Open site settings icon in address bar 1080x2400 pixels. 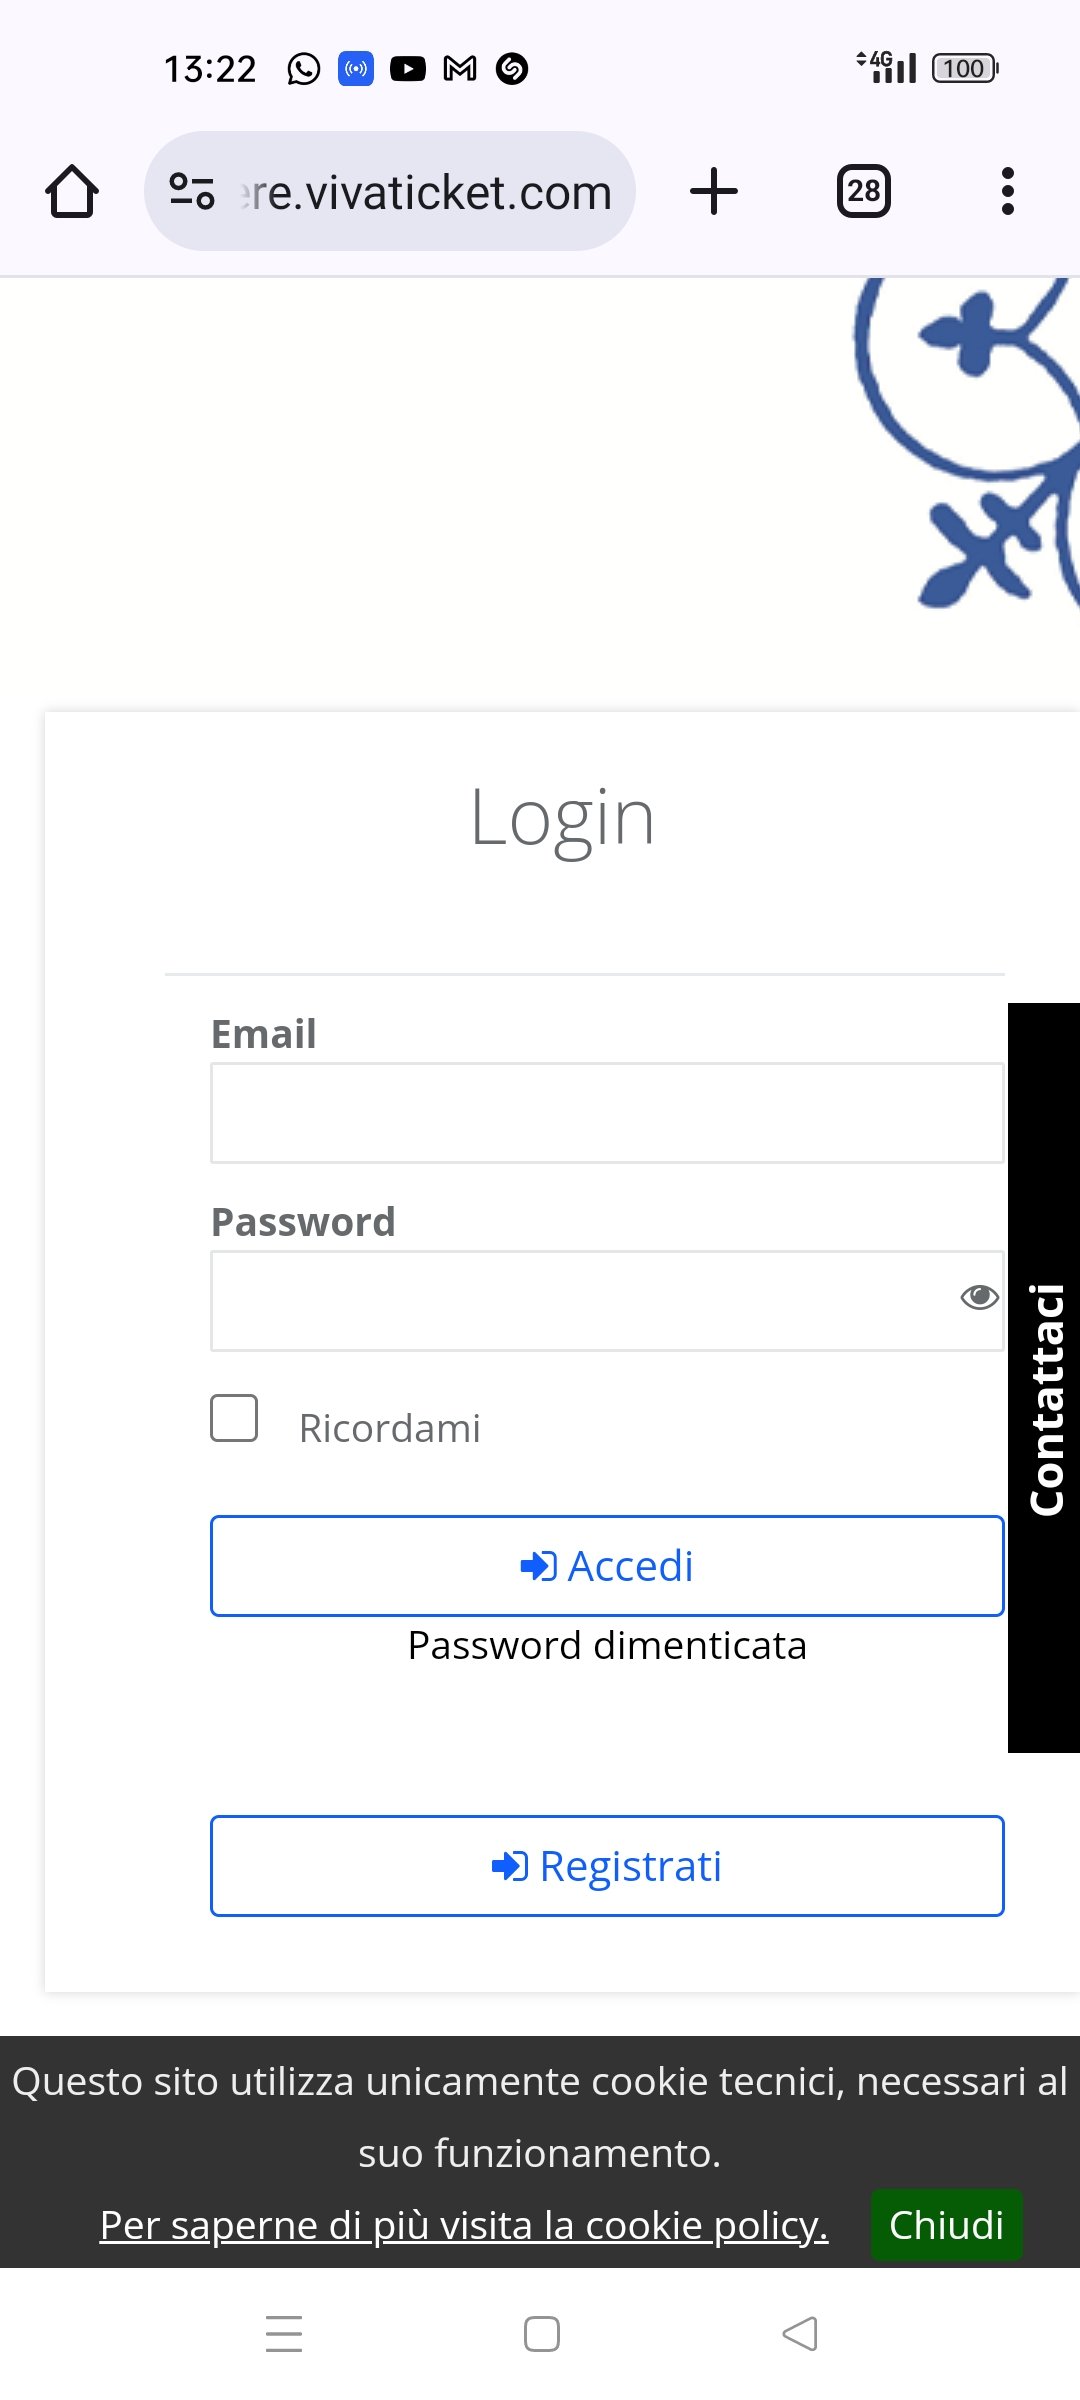click(x=192, y=191)
